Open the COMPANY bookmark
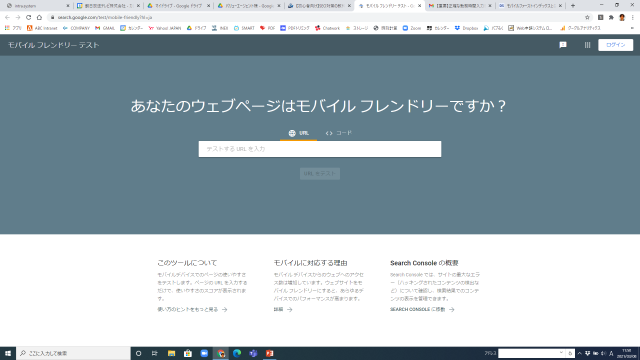640x360 pixels. [x=76, y=28]
